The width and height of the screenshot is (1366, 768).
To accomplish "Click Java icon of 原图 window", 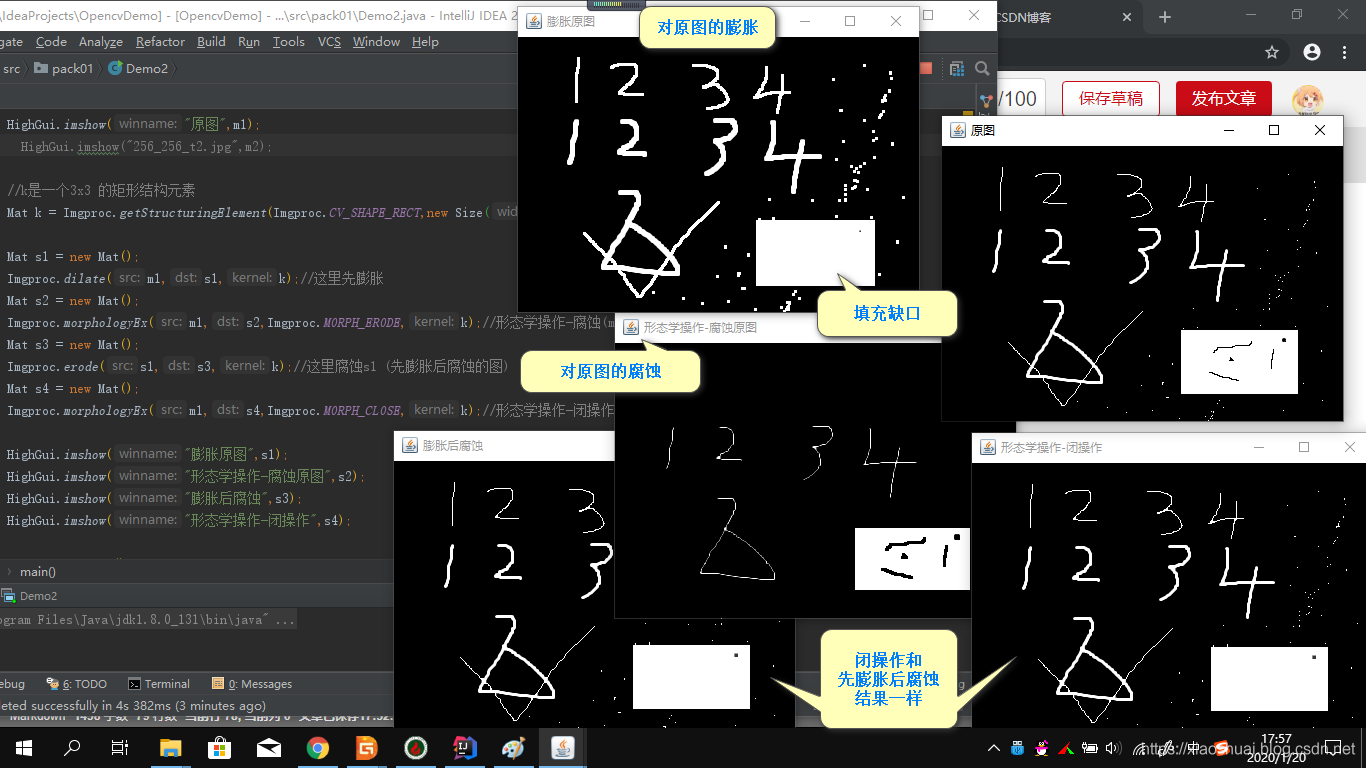I will click(x=958, y=130).
